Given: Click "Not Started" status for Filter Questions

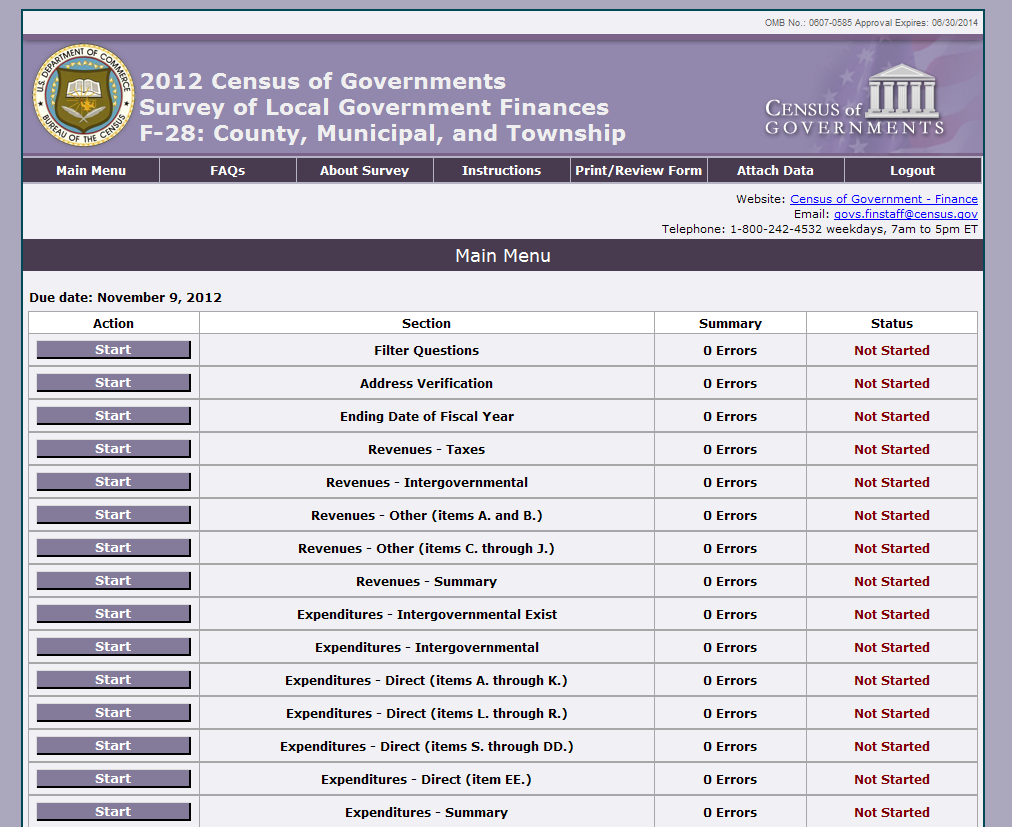Looking at the screenshot, I should 892,351.
